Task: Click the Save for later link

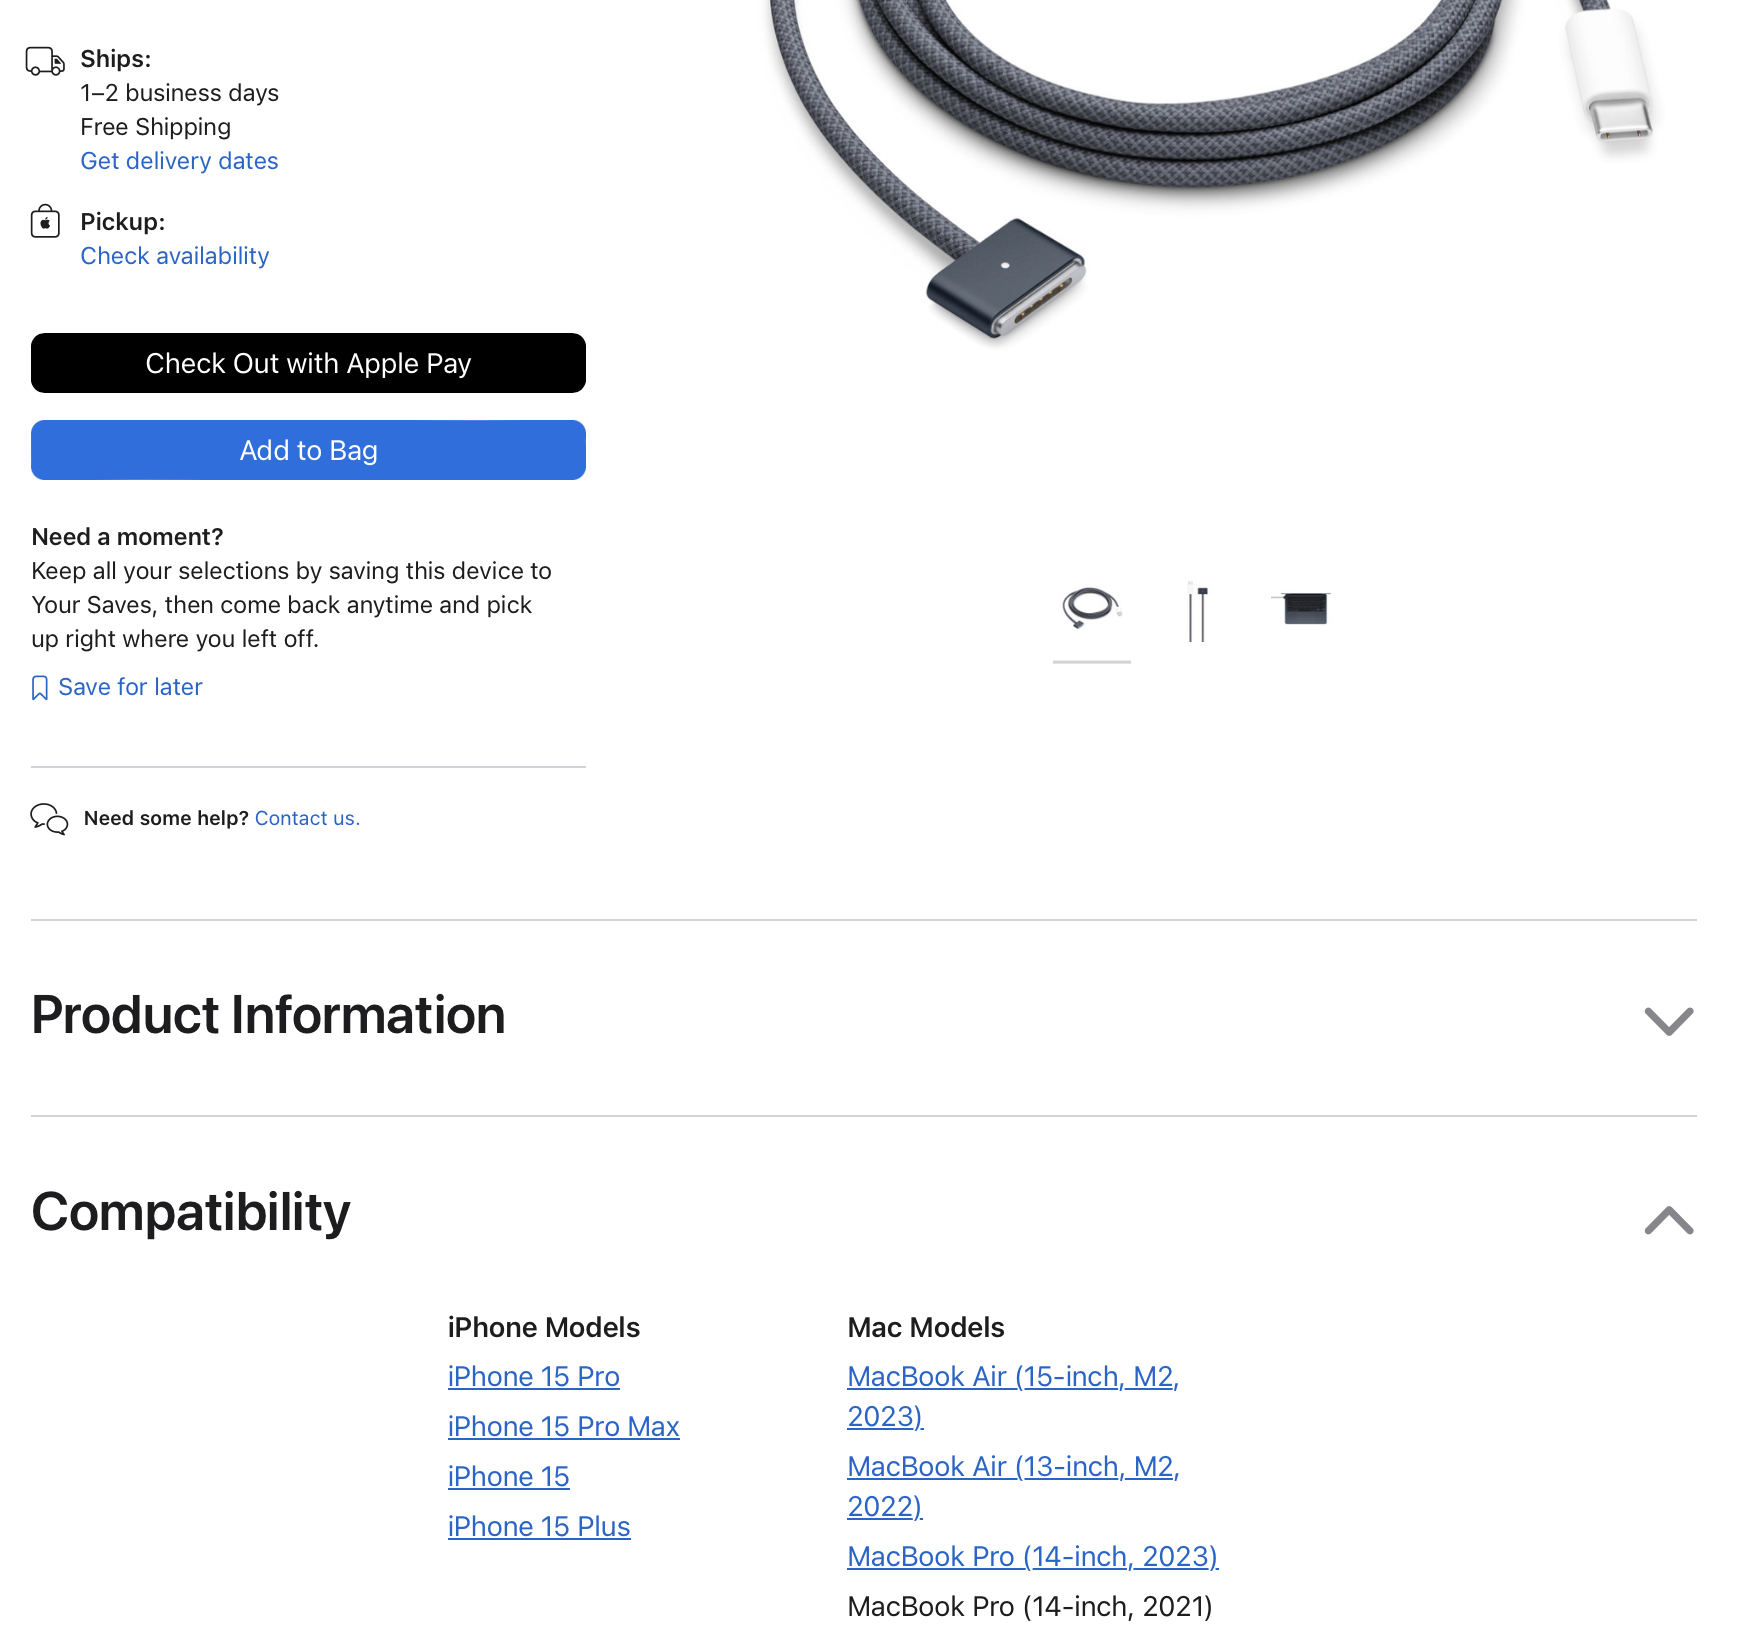Action: (130, 687)
